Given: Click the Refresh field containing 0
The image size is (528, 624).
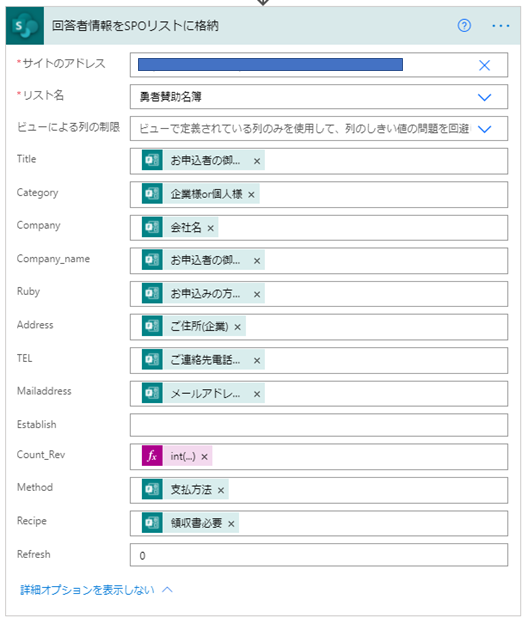Looking at the screenshot, I should click(x=319, y=555).
